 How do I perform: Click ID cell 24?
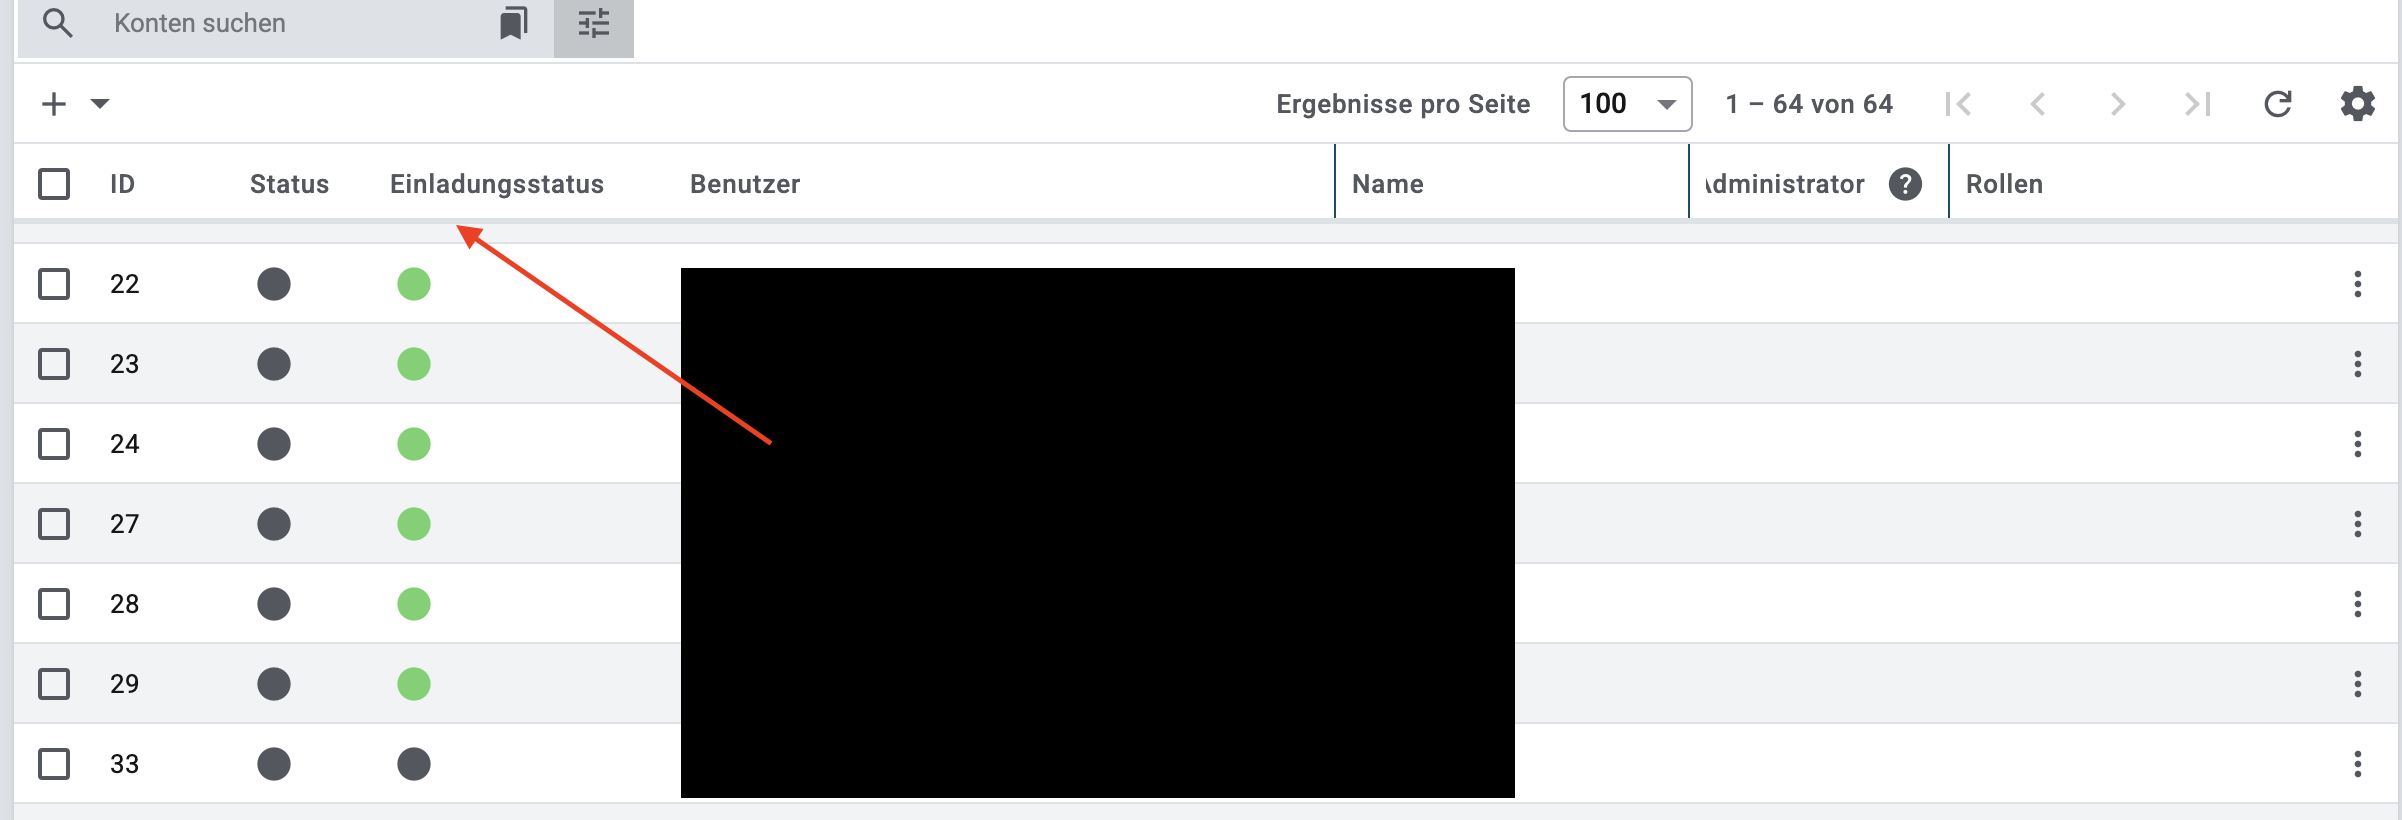[124, 444]
